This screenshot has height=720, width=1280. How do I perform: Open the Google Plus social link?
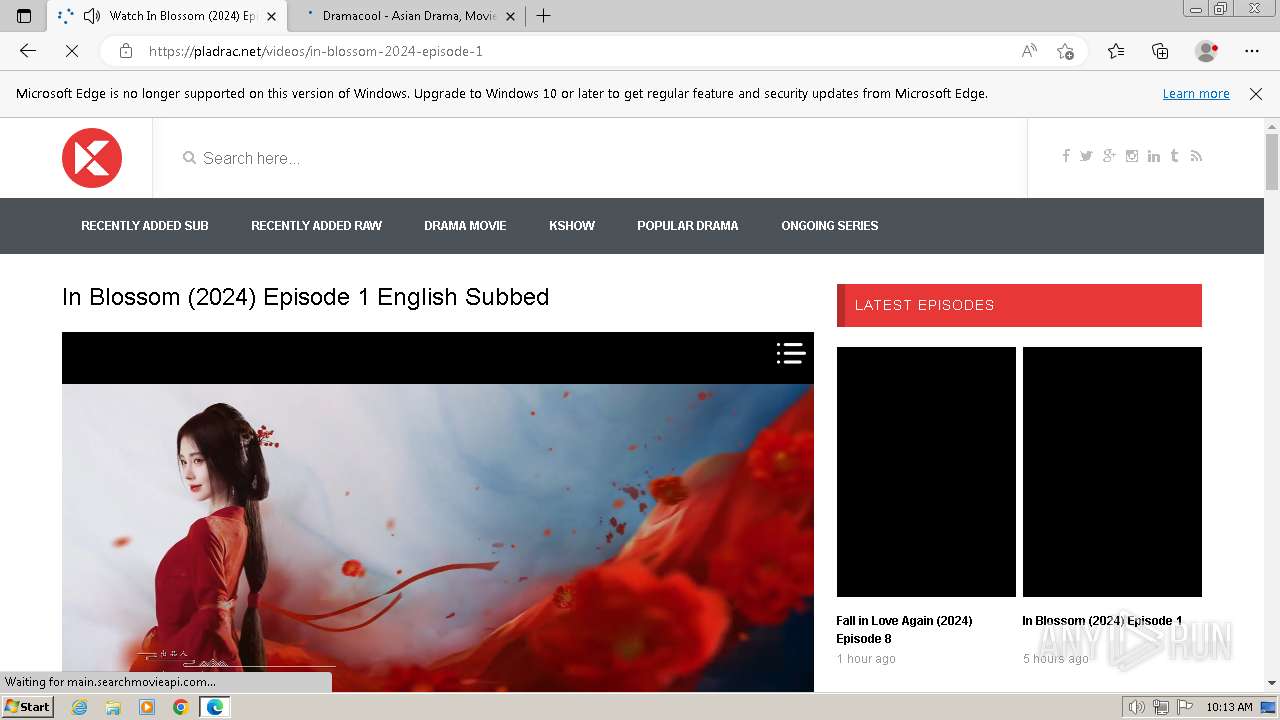tap(1109, 156)
